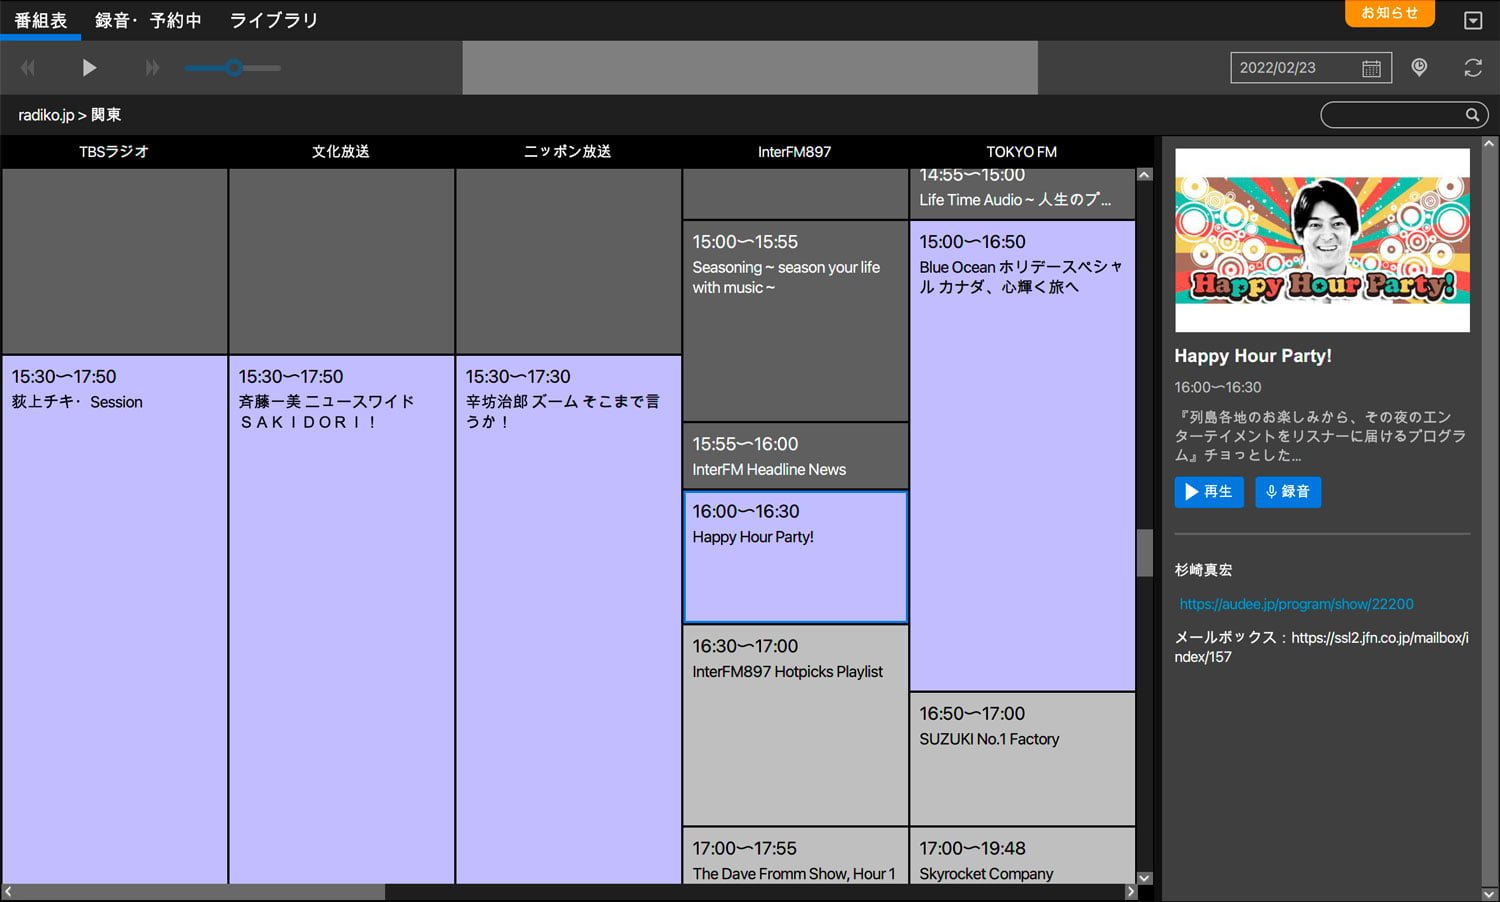Open the top-right dropdown menu box
1500x902 pixels.
point(1473,20)
